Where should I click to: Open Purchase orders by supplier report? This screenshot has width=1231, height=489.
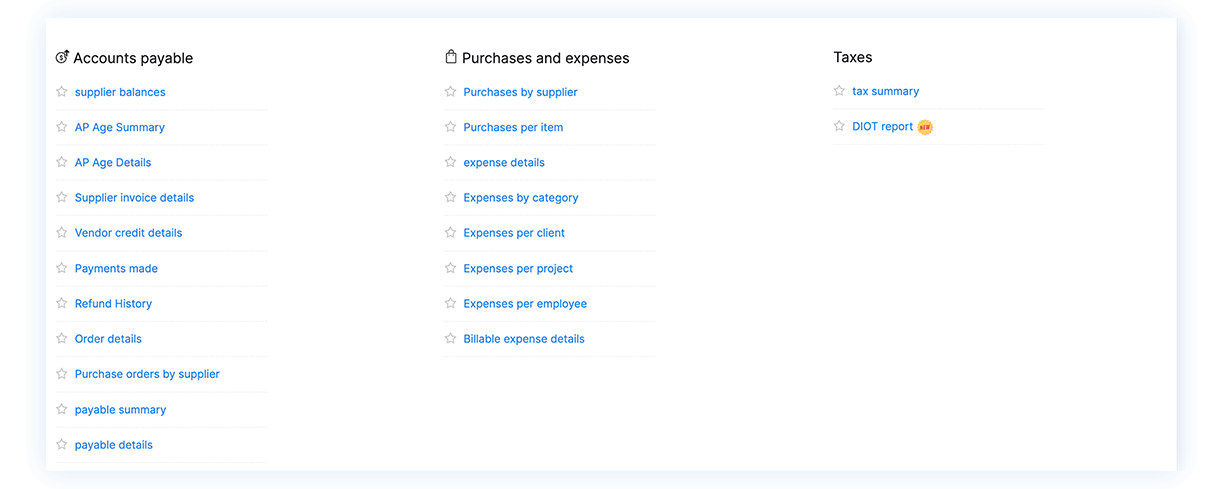click(147, 374)
